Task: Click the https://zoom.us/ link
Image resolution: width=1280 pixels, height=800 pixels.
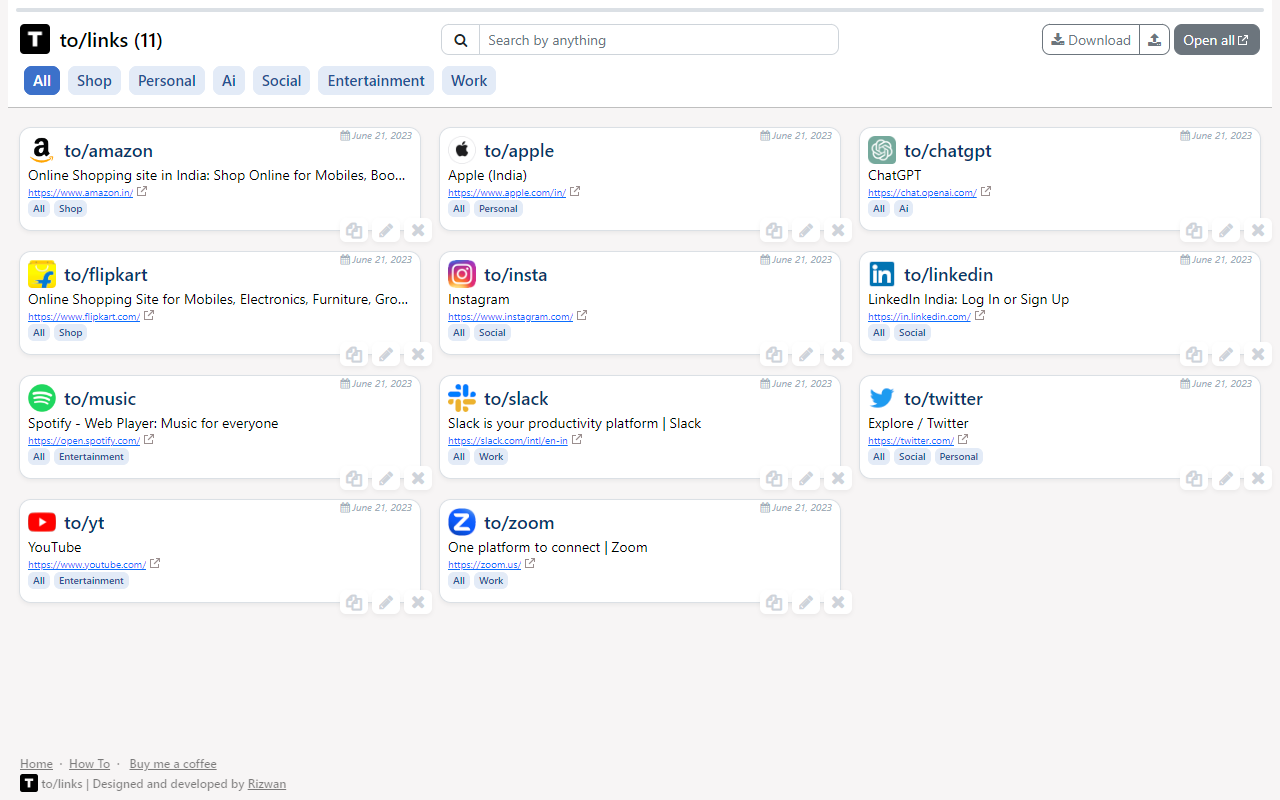Action: tap(484, 565)
